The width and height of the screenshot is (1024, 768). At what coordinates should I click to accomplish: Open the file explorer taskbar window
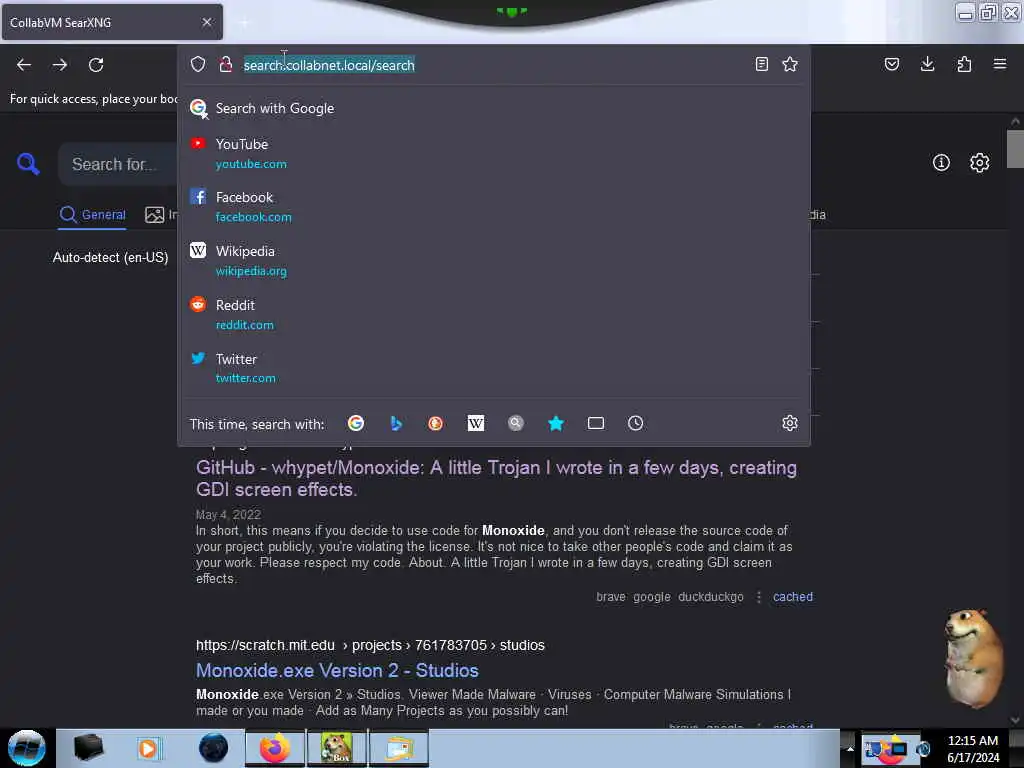399,748
